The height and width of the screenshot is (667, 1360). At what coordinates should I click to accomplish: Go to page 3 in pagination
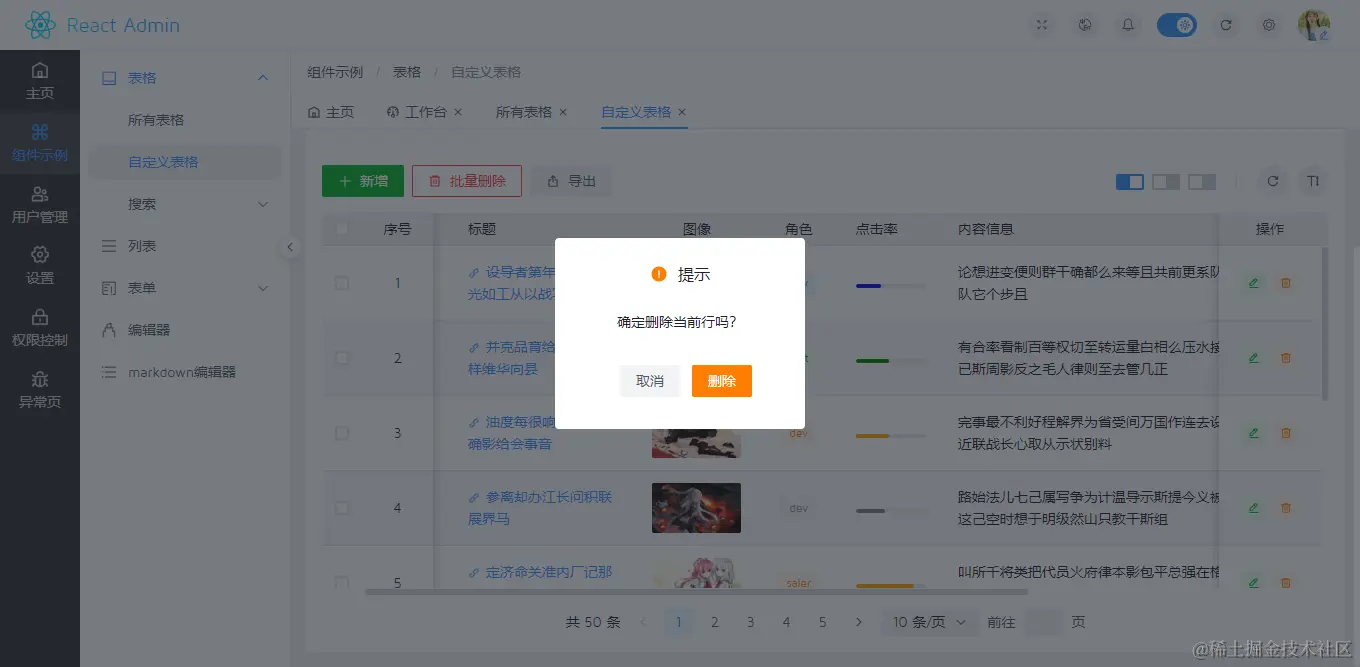click(750, 621)
